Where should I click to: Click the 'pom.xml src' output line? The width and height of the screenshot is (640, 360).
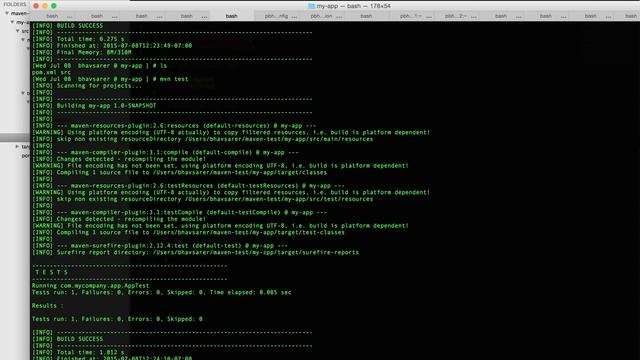[x=51, y=73]
